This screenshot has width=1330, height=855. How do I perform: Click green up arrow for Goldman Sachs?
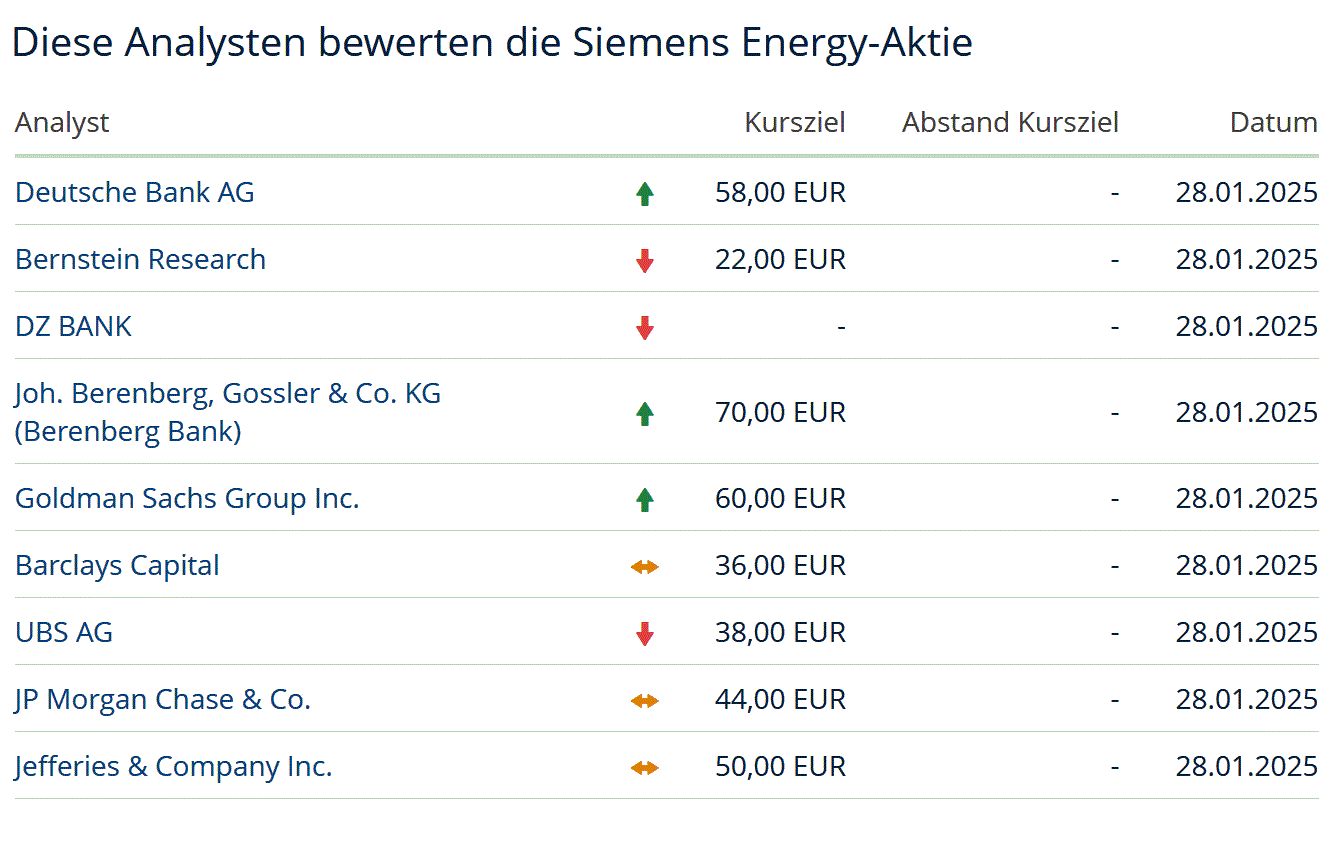tap(645, 499)
